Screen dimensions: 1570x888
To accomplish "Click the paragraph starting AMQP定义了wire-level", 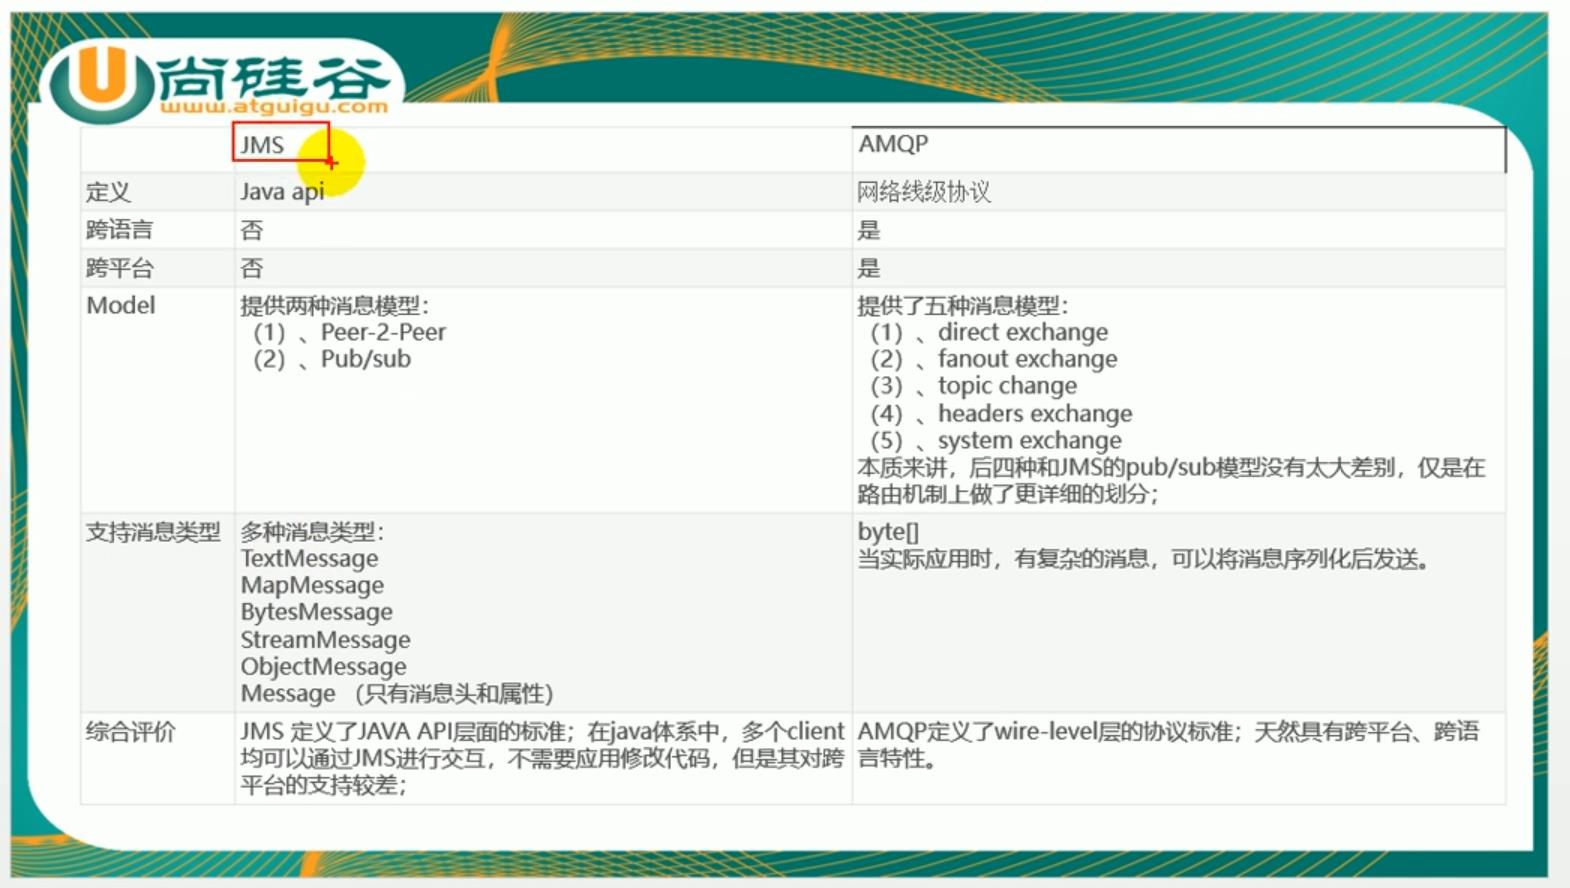I will coord(1168,746).
